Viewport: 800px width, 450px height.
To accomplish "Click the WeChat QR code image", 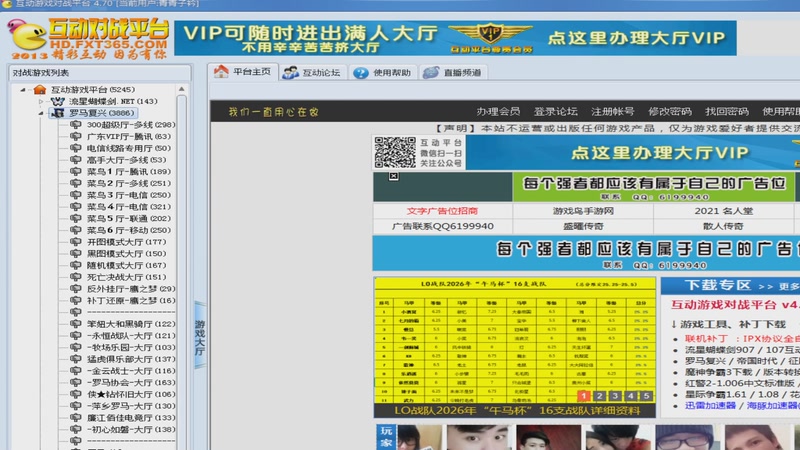I will coord(395,152).
